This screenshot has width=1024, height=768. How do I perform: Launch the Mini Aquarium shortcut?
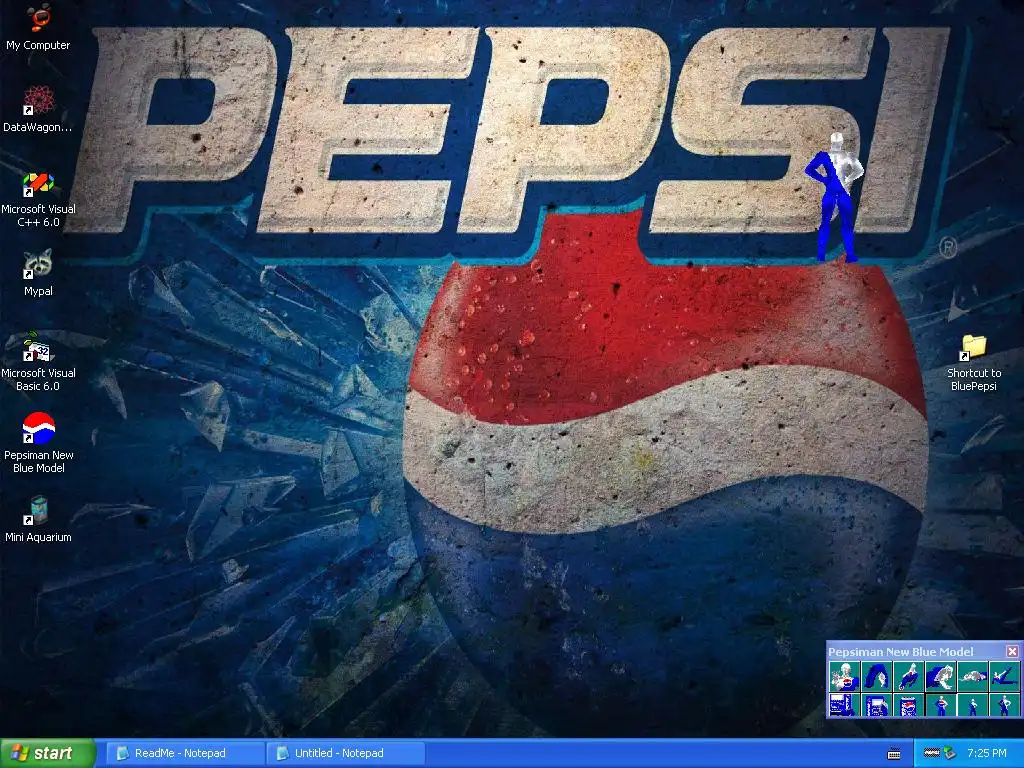[x=39, y=520]
